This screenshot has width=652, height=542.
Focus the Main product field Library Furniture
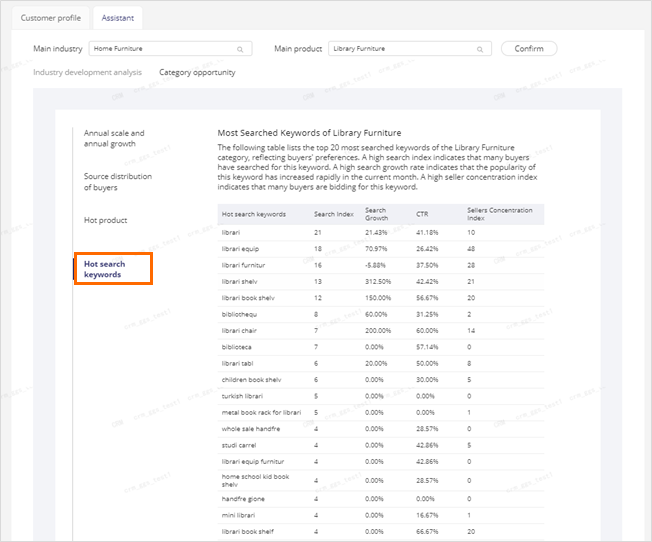click(x=410, y=49)
